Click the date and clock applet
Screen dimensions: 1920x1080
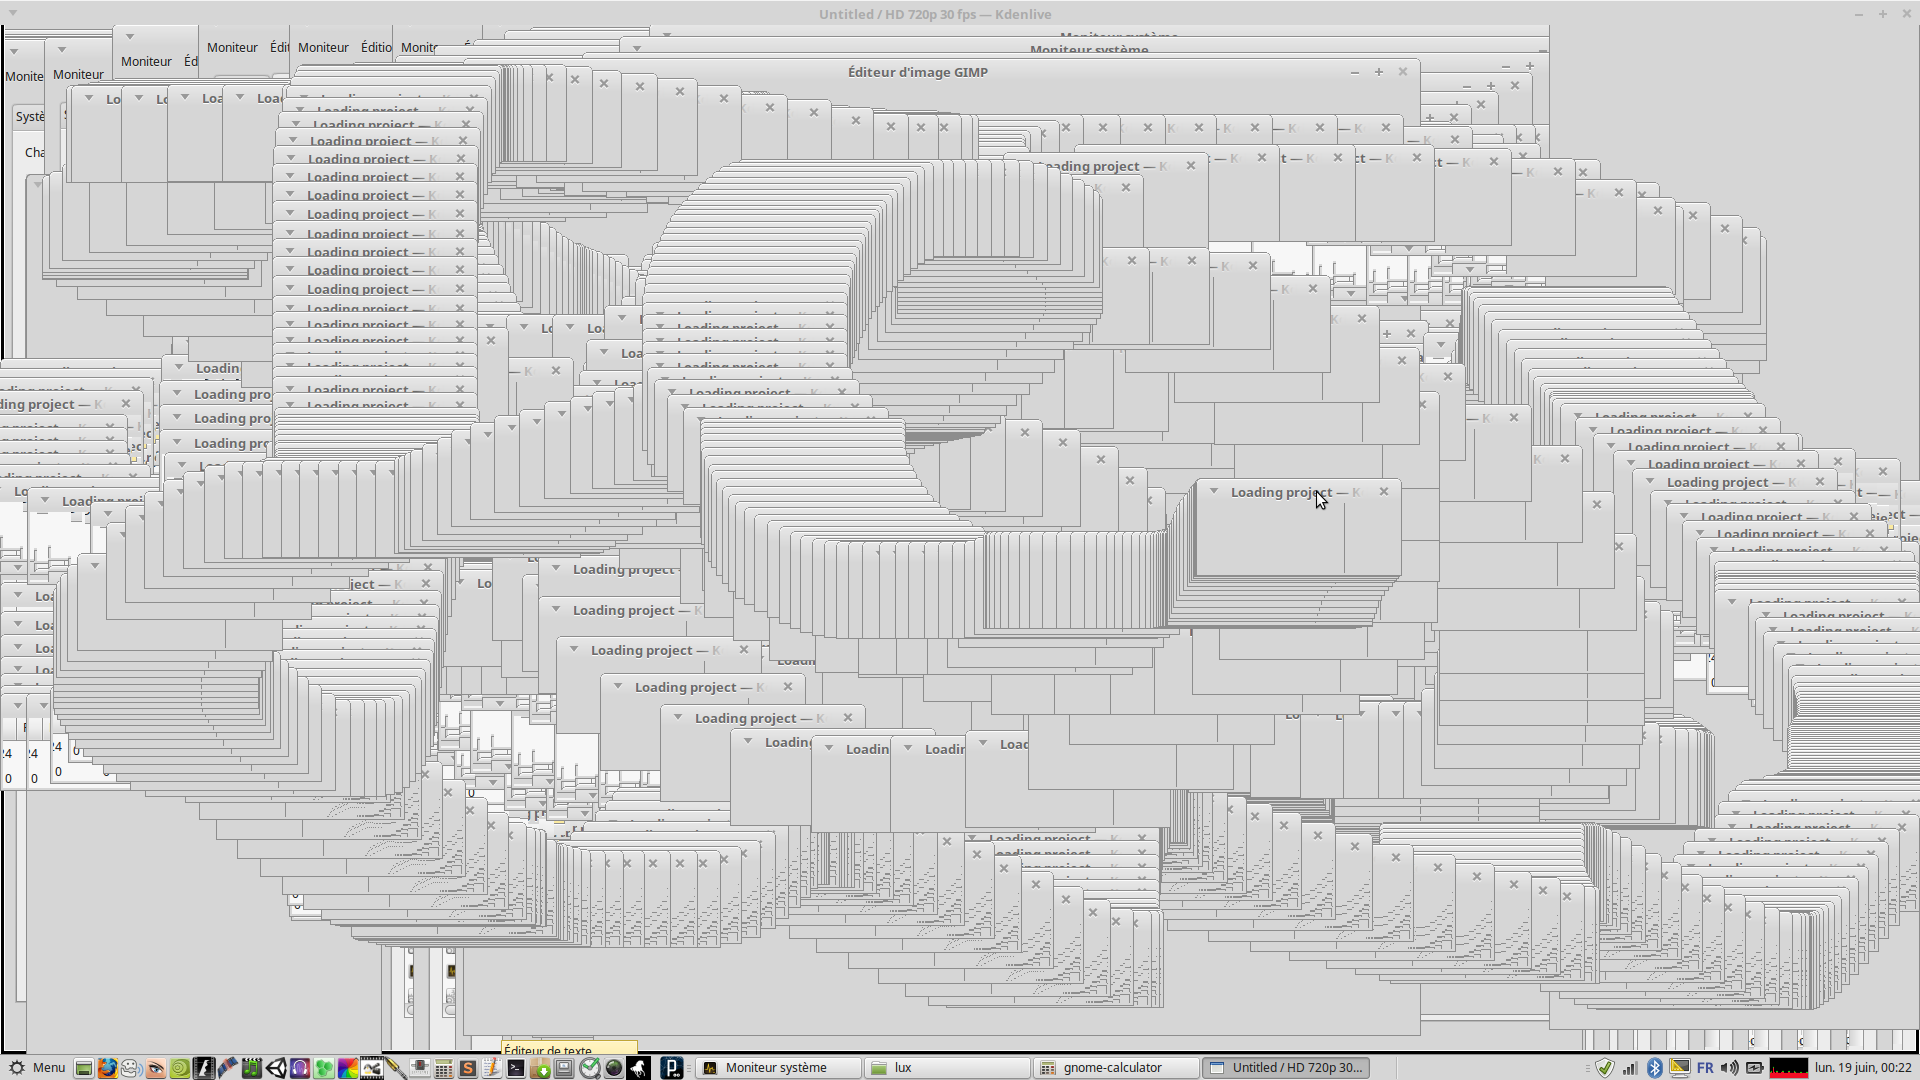tap(1862, 1068)
